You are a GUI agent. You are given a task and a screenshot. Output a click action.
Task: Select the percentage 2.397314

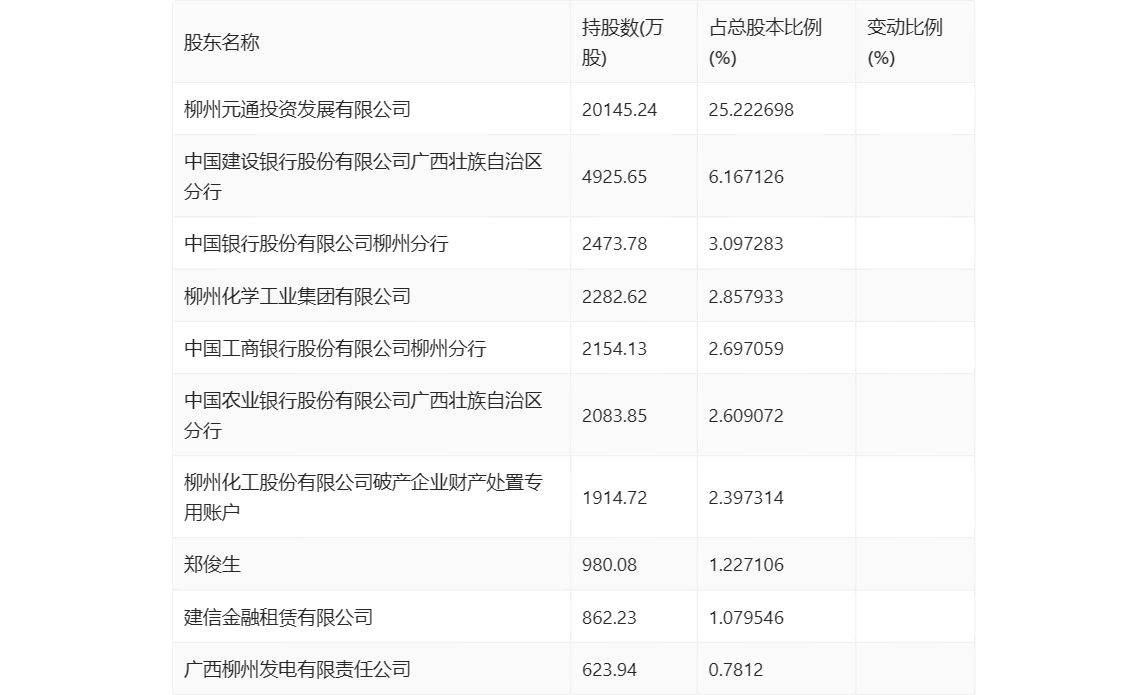(x=746, y=498)
